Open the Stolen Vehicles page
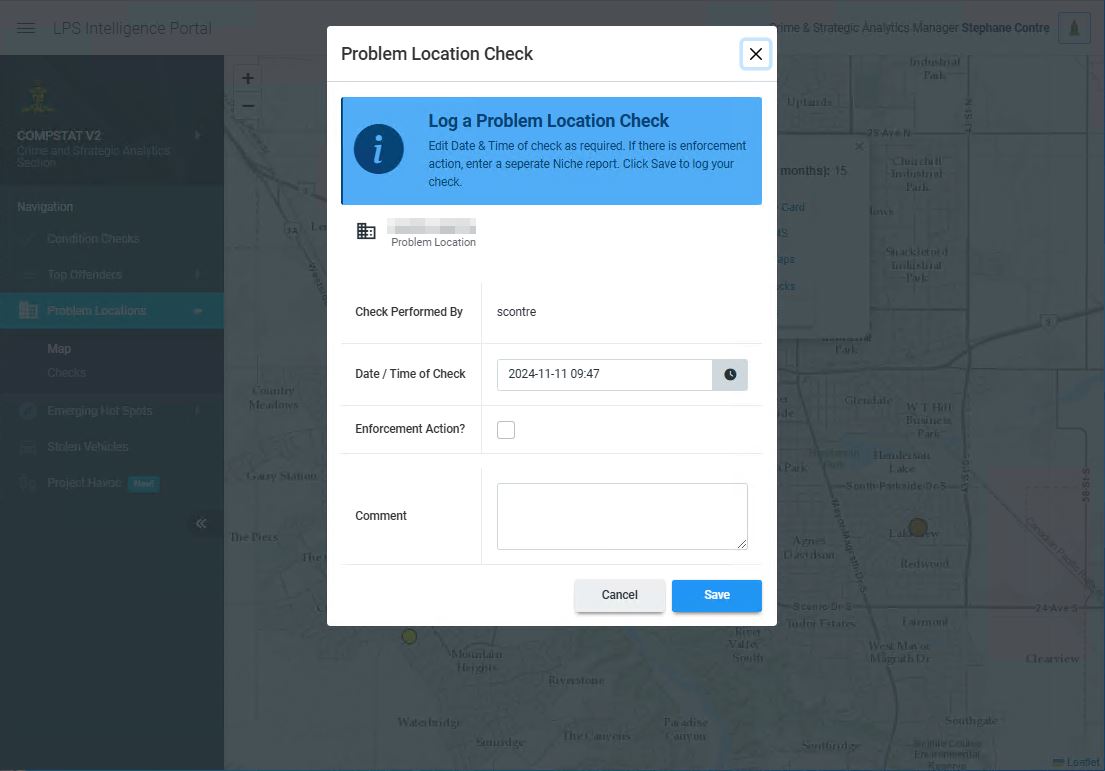Image resolution: width=1105 pixels, height=771 pixels. pyautogui.click(x=88, y=447)
